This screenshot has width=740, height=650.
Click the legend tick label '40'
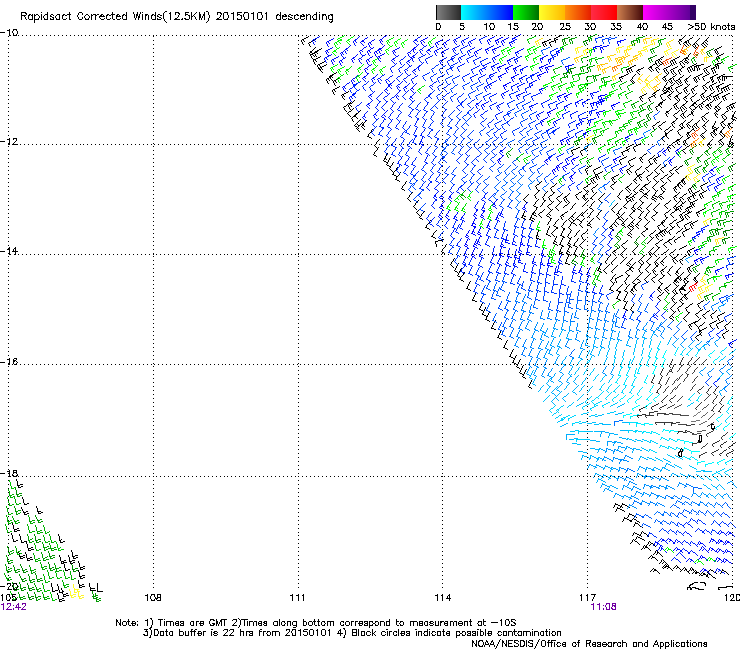642,27
